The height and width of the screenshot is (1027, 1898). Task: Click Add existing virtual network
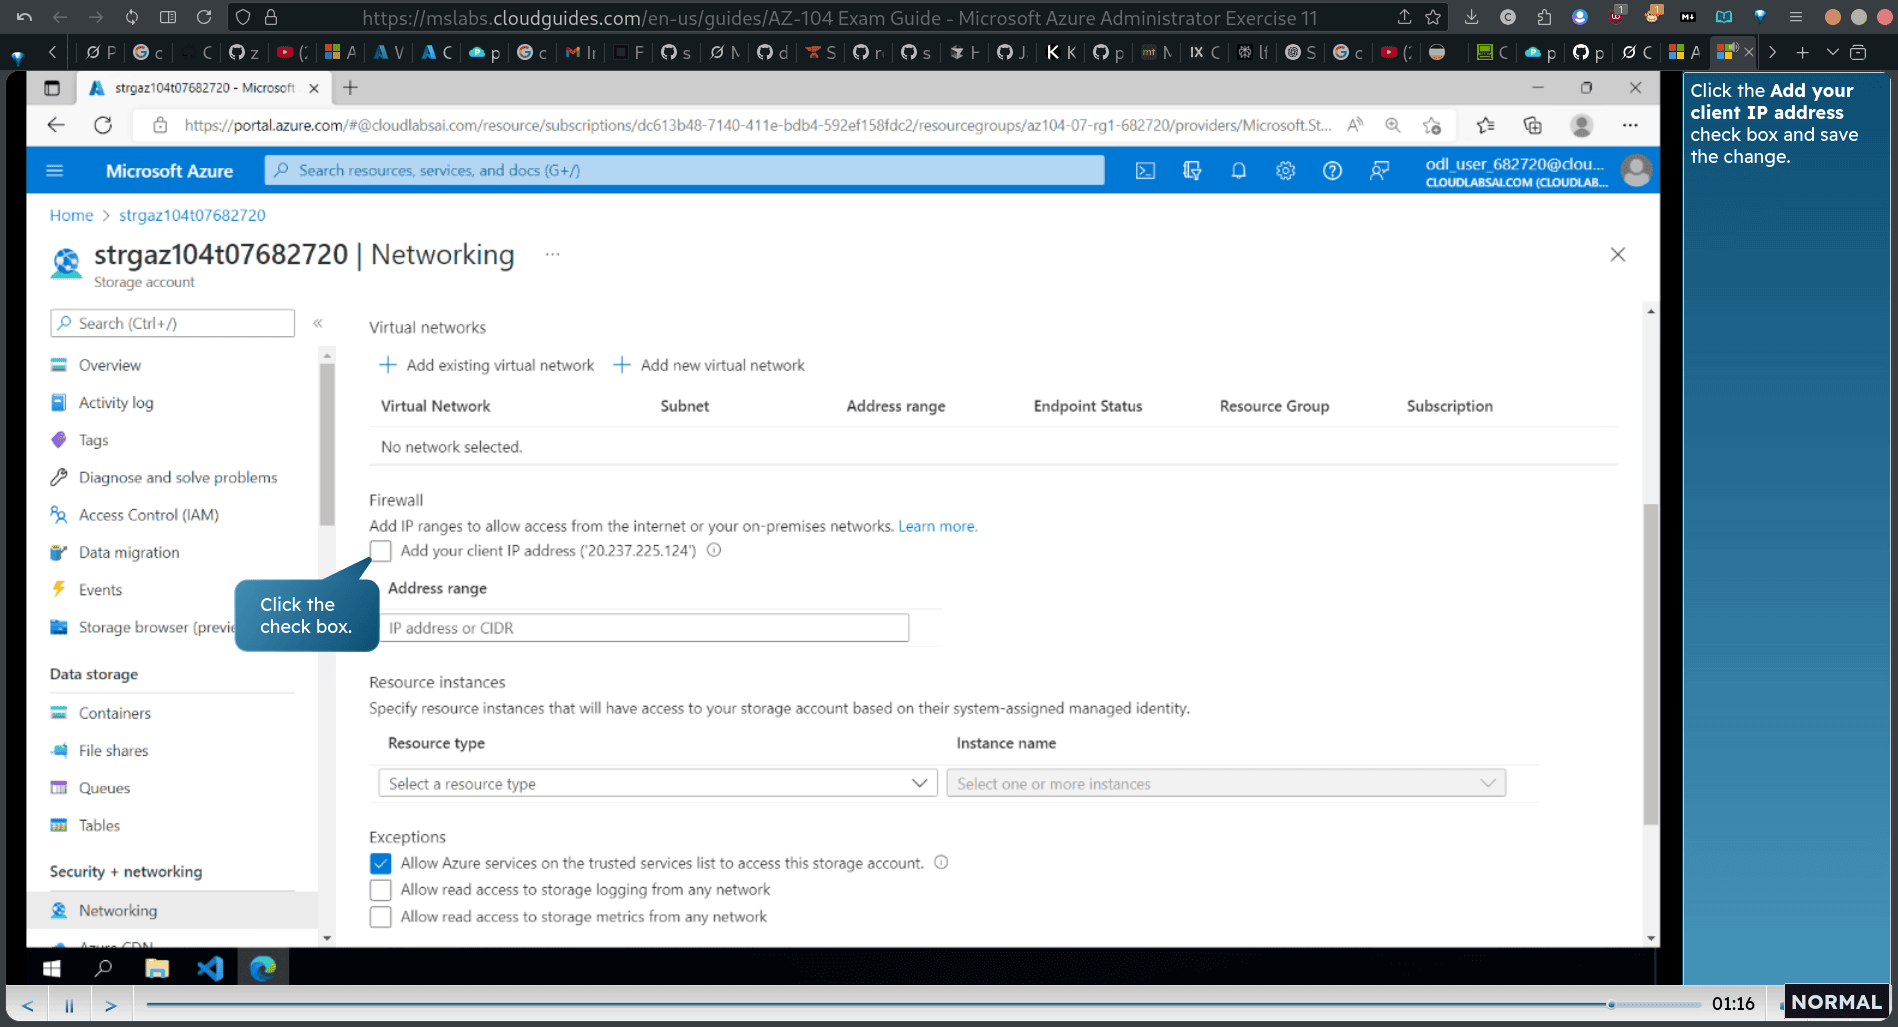(486, 366)
